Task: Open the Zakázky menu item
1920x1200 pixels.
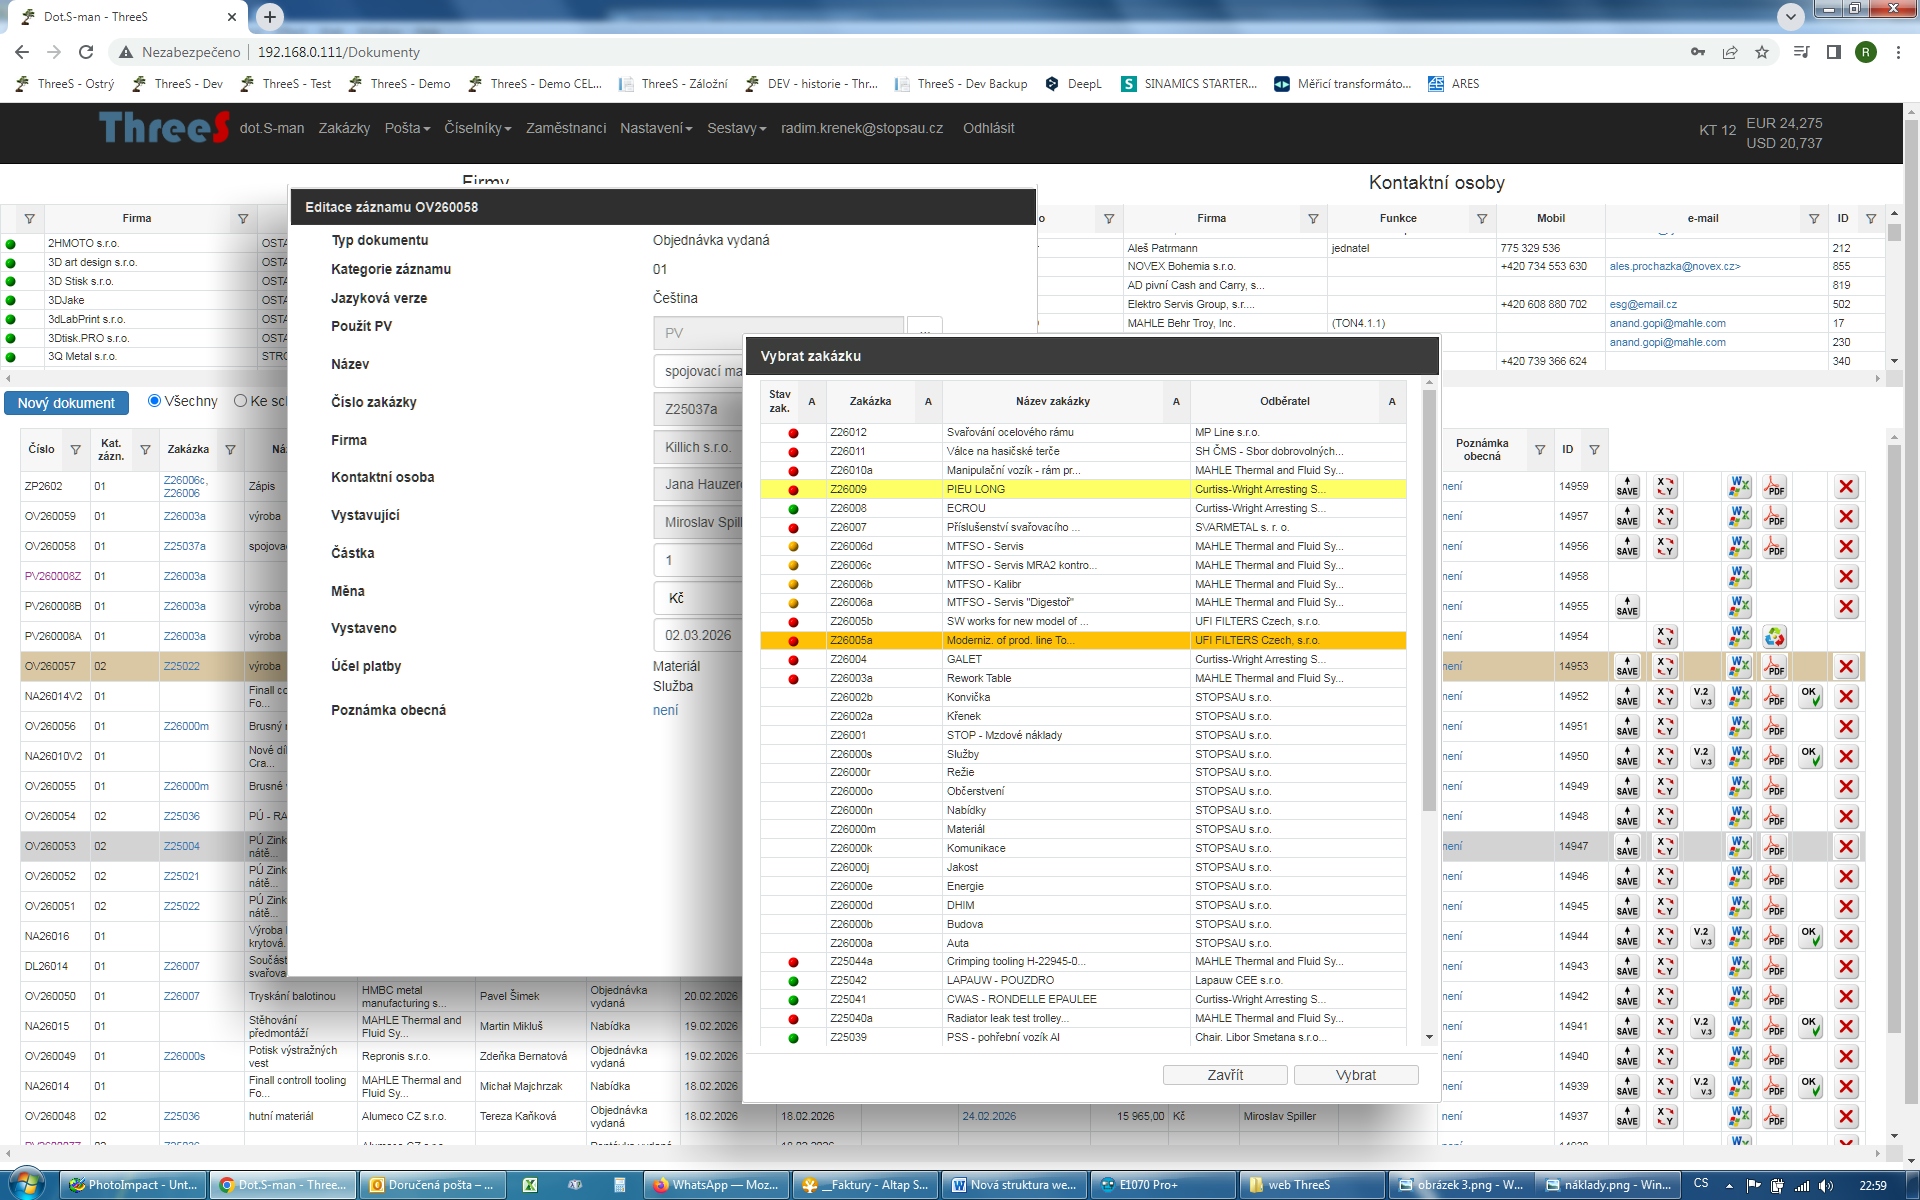Action: tap(344, 128)
